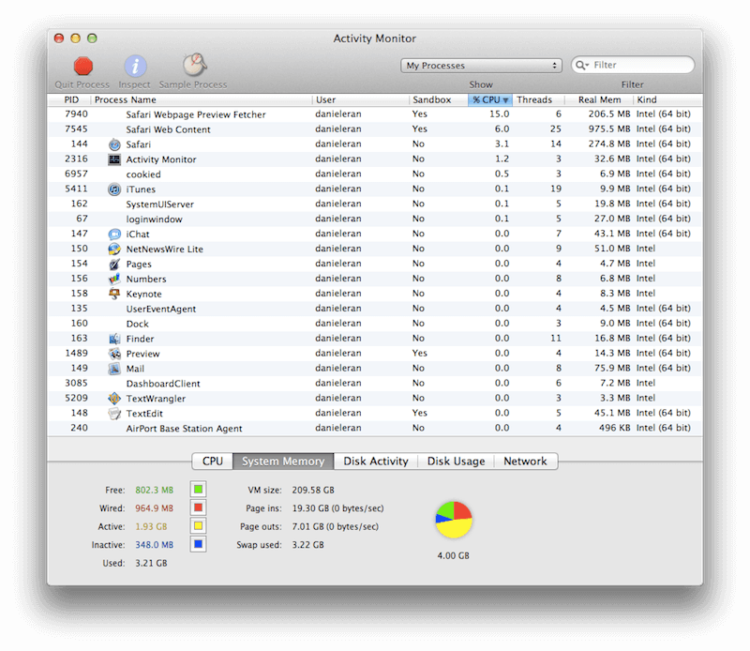750x651 pixels.
Task: Select the TextWrangler icon
Action: [114, 398]
